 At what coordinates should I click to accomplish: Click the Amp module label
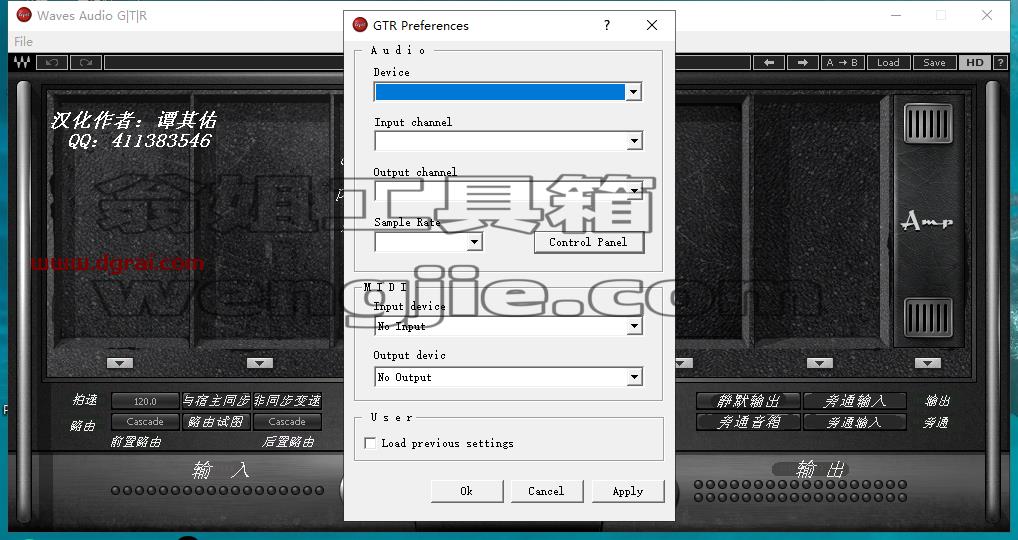click(927, 222)
